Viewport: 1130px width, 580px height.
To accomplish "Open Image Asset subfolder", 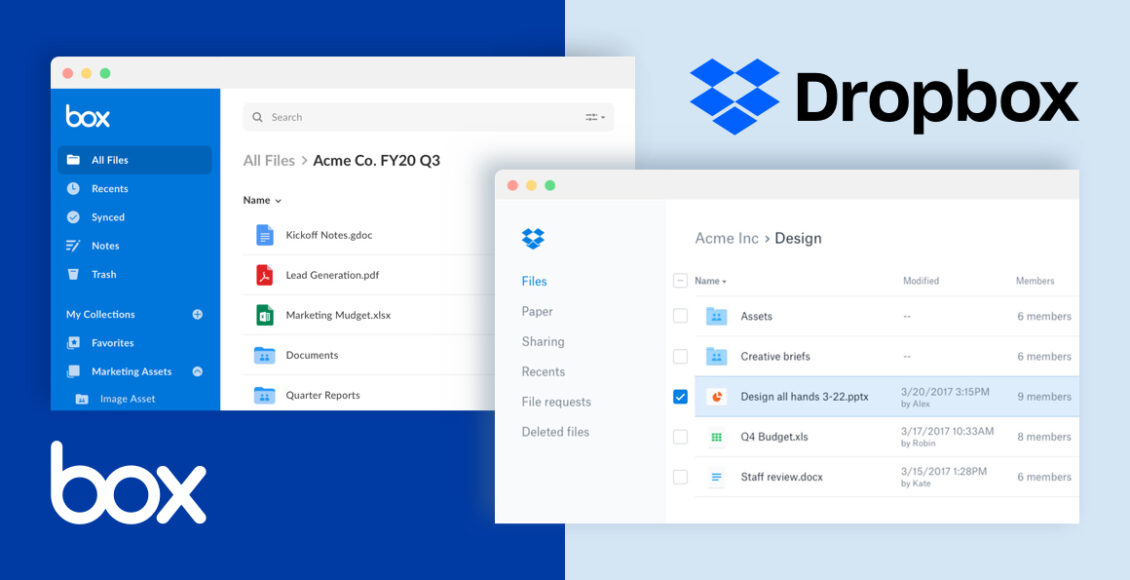I will pos(128,399).
